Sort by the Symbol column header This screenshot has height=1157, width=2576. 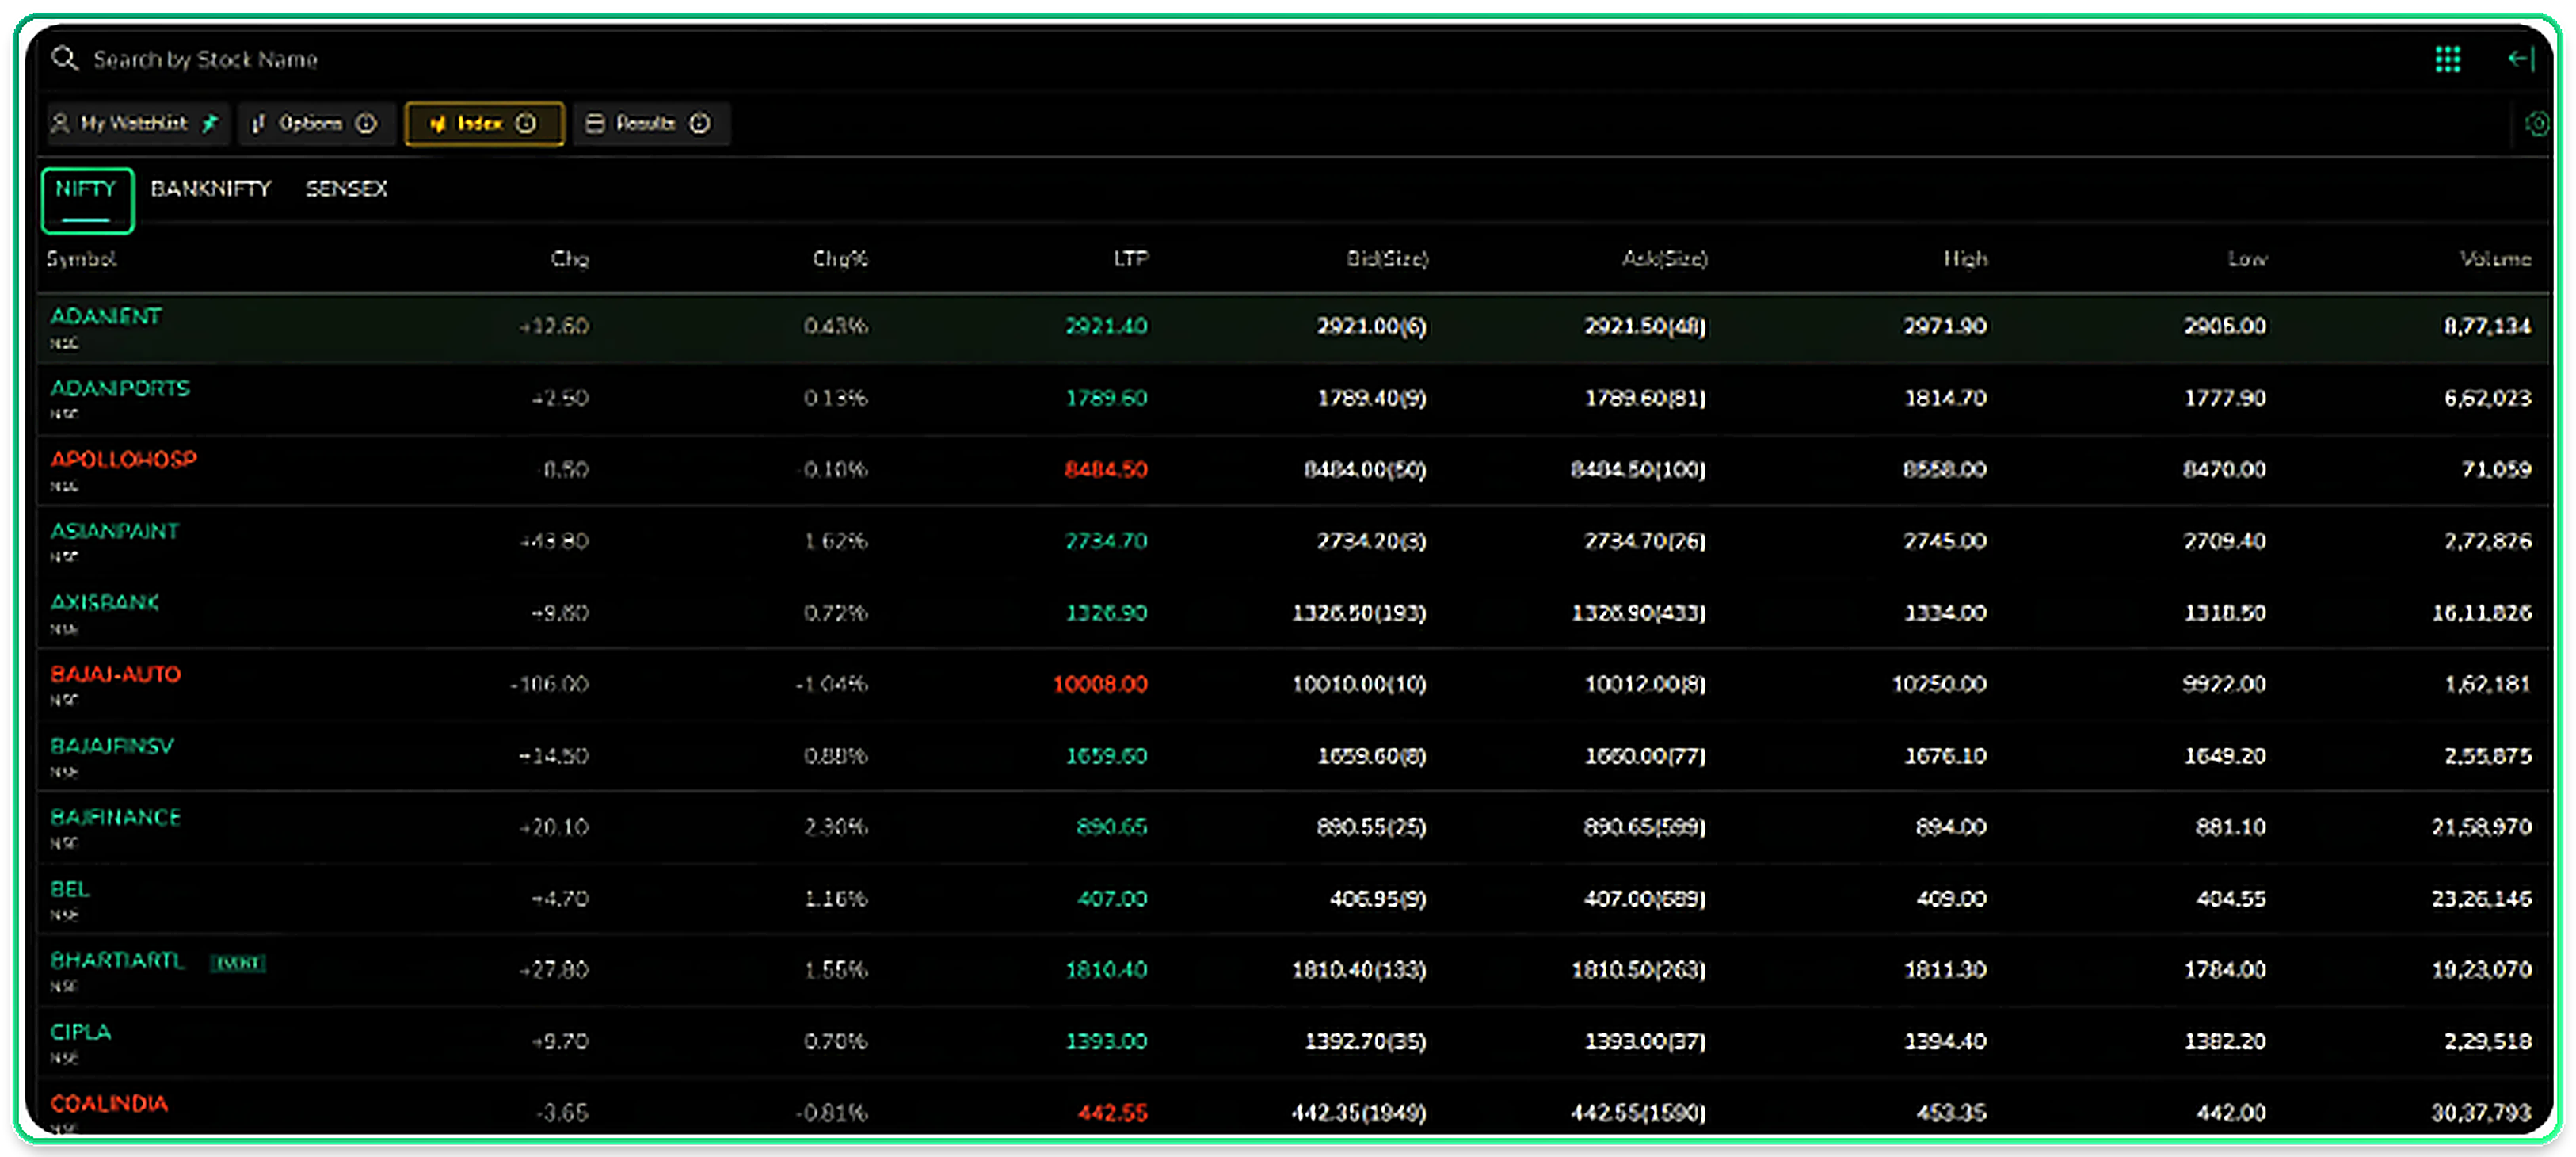81,259
